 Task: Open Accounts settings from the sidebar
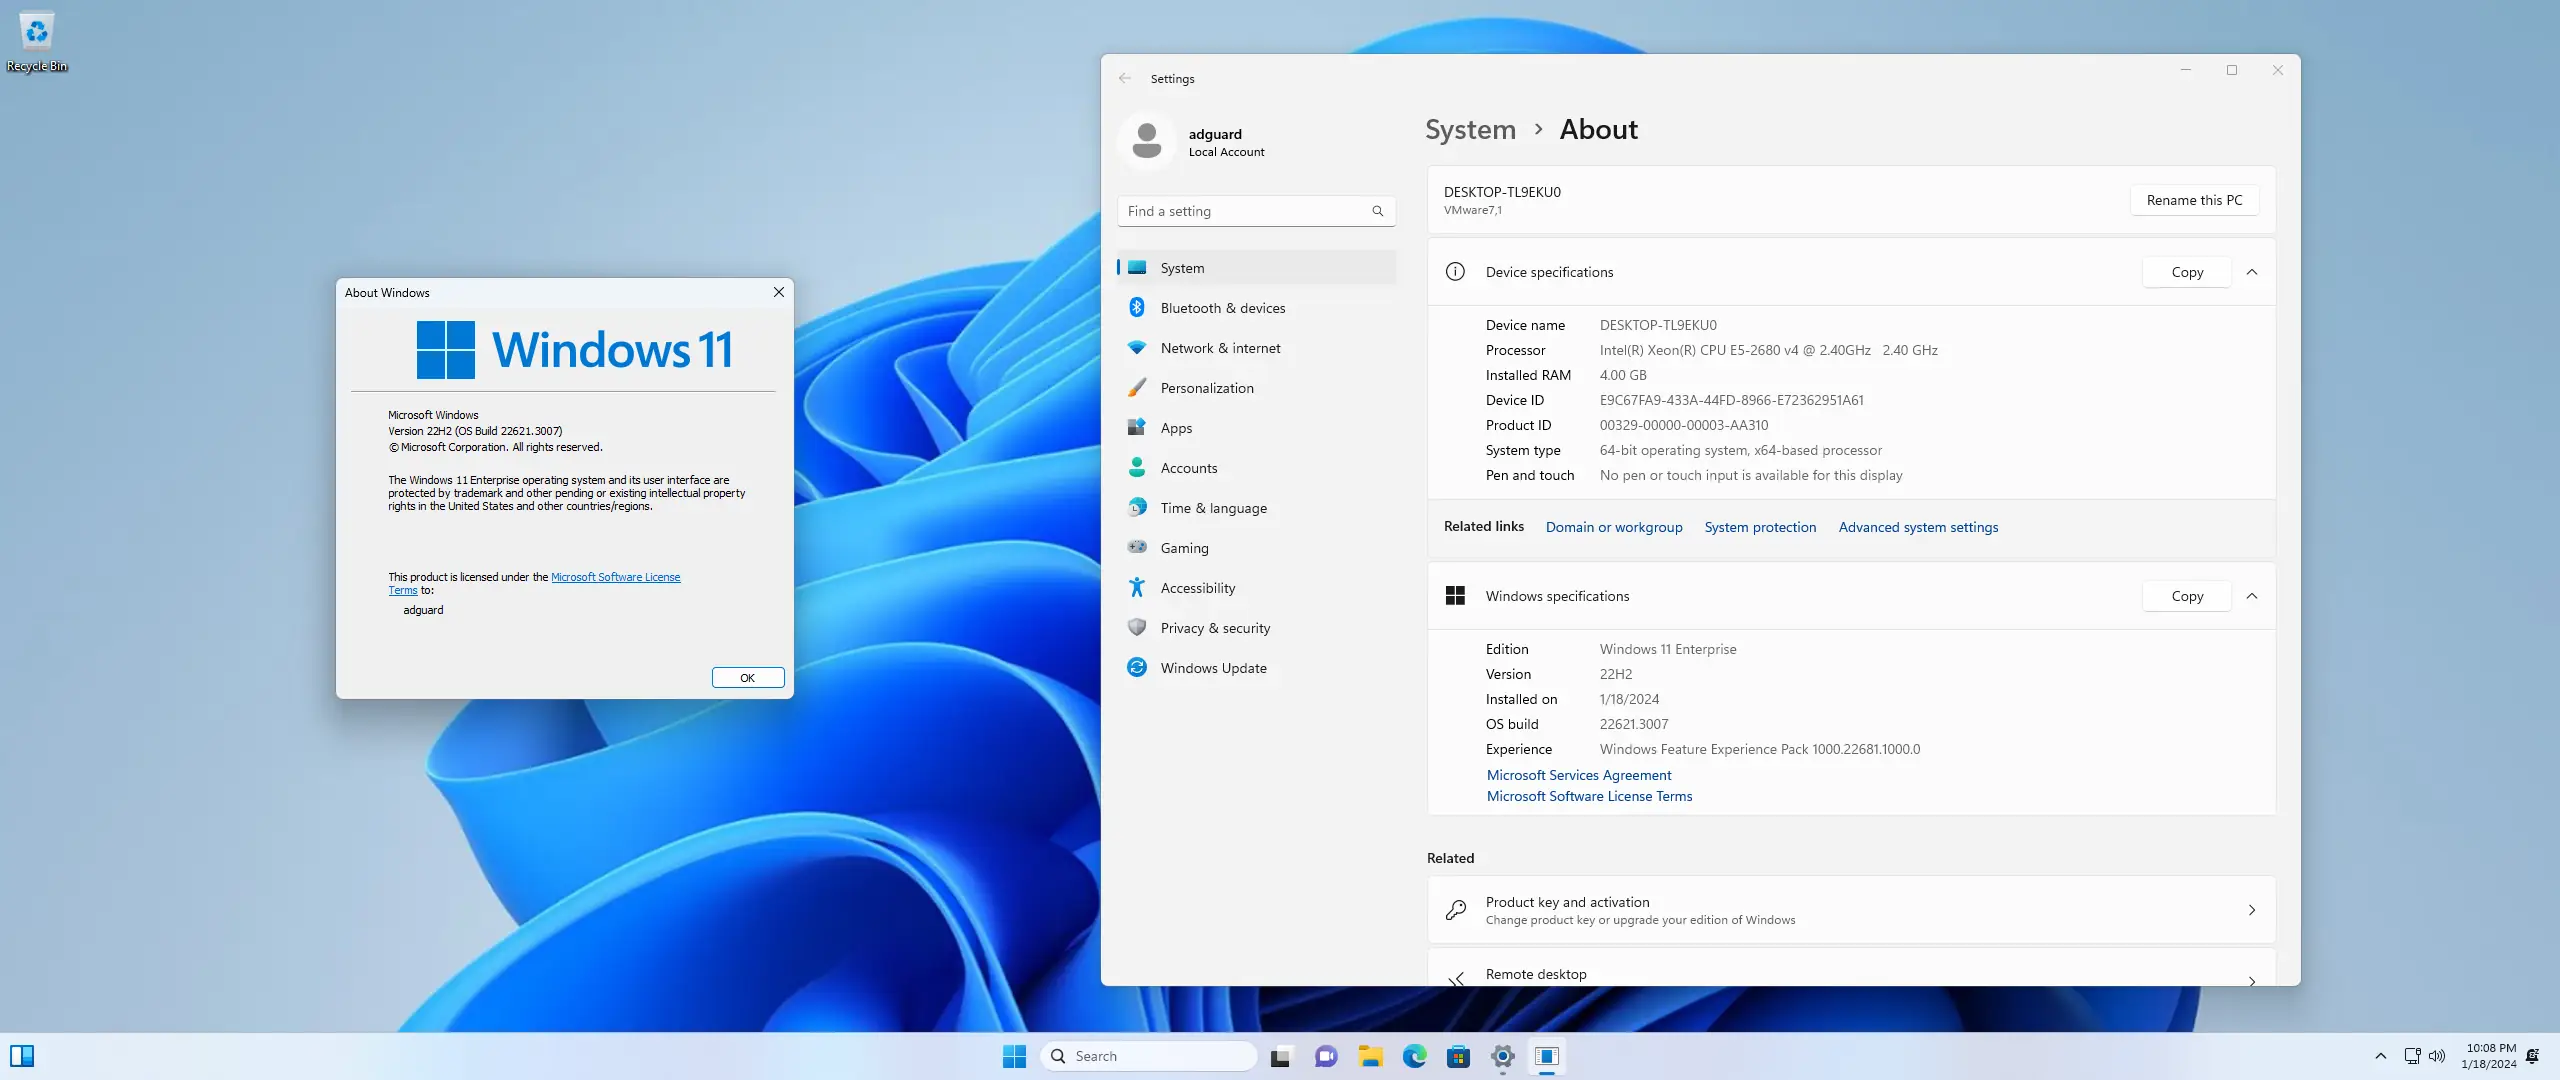pyautogui.click(x=1190, y=467)
